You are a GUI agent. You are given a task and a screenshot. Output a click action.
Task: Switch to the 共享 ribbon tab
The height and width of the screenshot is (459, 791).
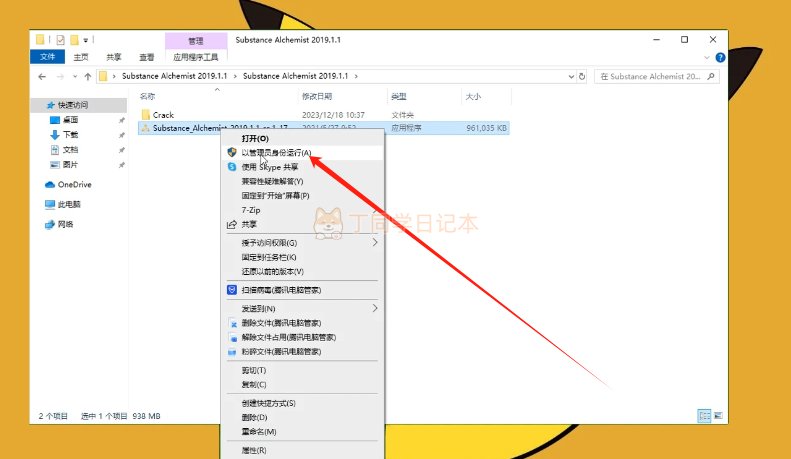(x=114, y=57)
